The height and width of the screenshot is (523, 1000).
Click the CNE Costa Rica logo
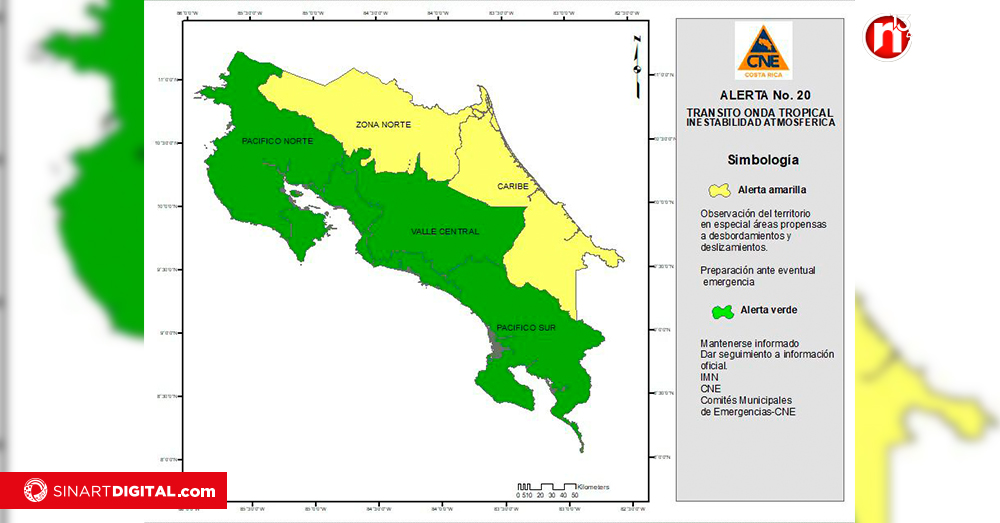point(763,51)
